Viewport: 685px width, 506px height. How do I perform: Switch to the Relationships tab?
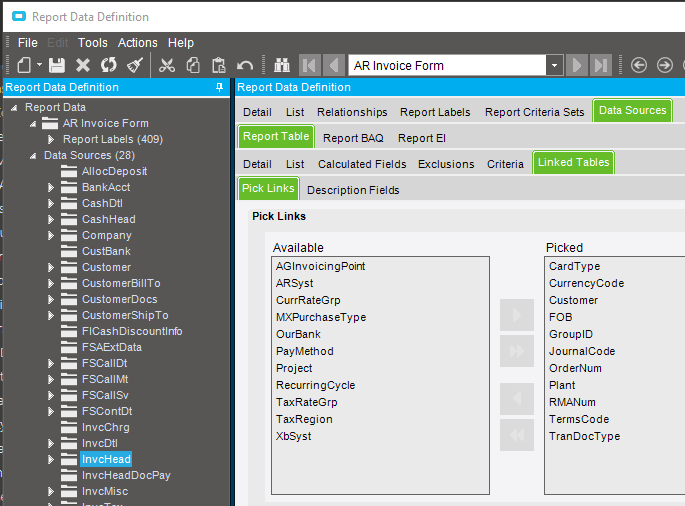[x=352, y=112]
